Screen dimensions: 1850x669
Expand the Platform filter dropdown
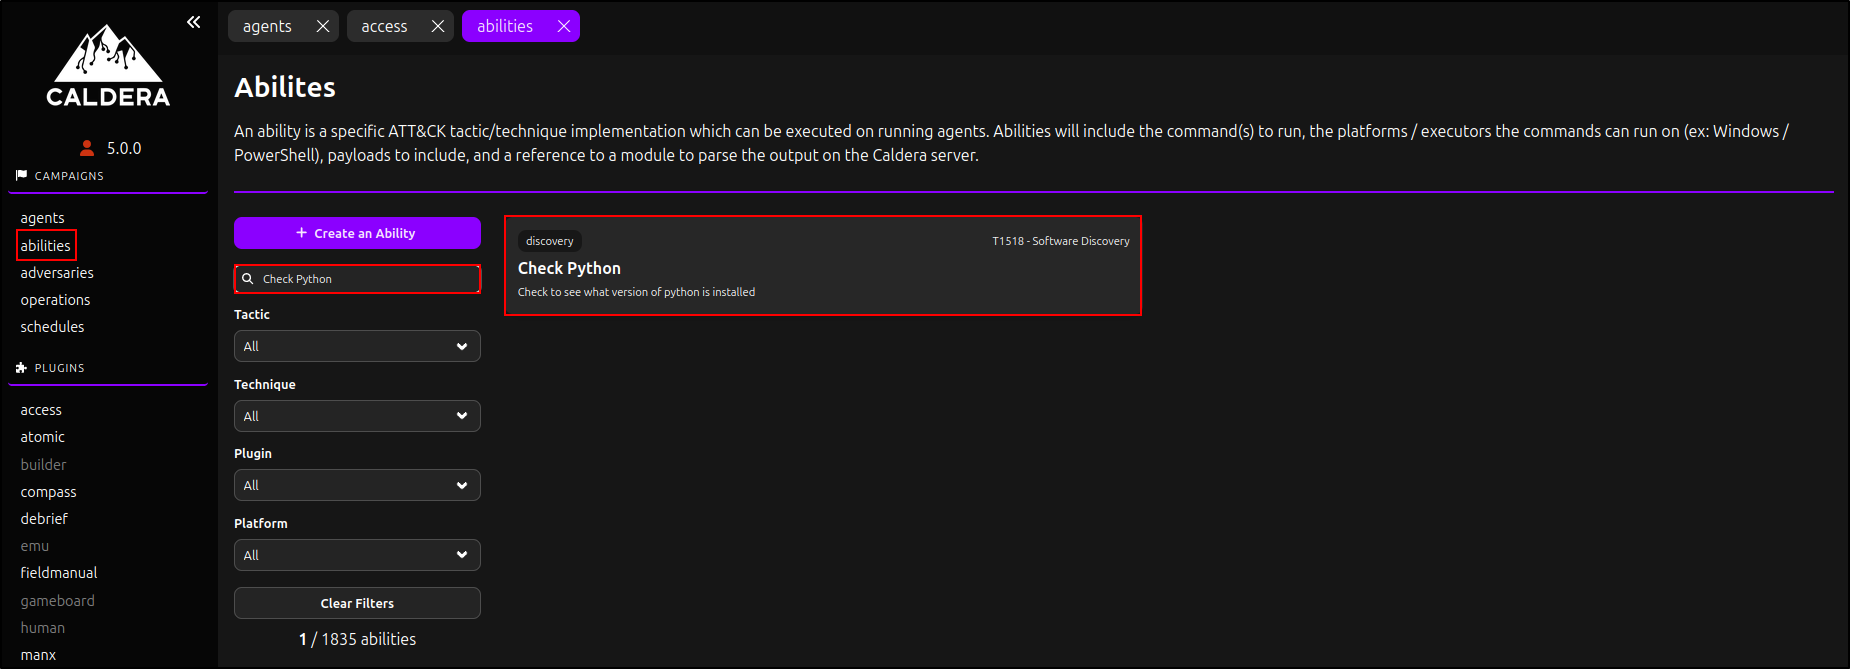click(x=357, y=555)
